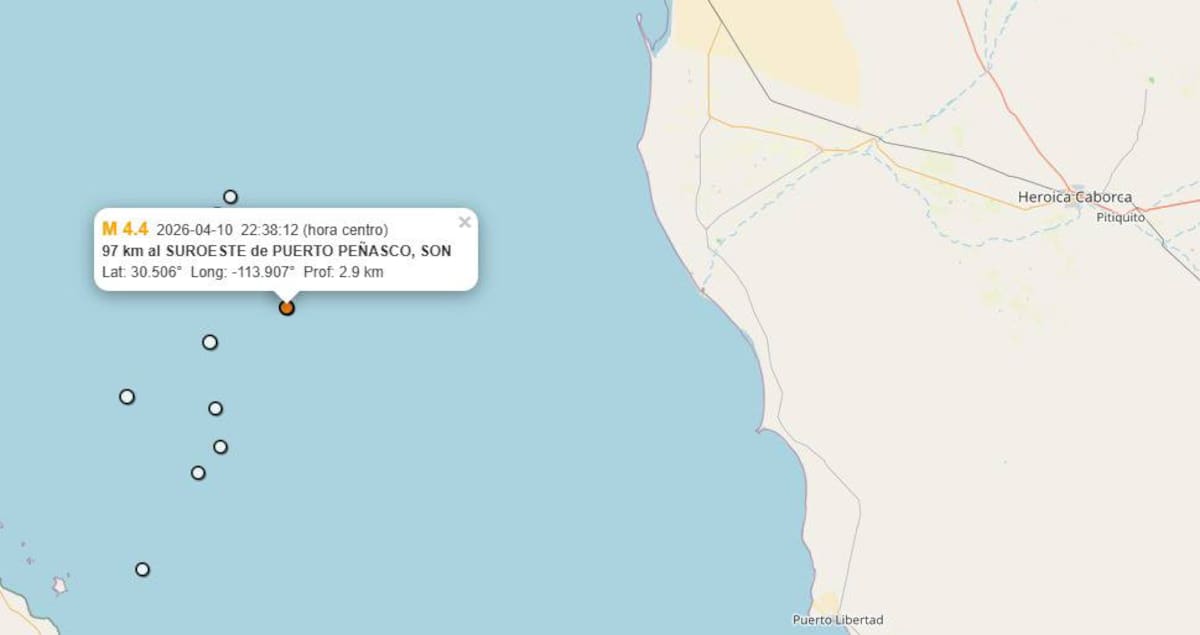
Task: Close the M 4.4 earthquake popup
Action: pos(464,222)
